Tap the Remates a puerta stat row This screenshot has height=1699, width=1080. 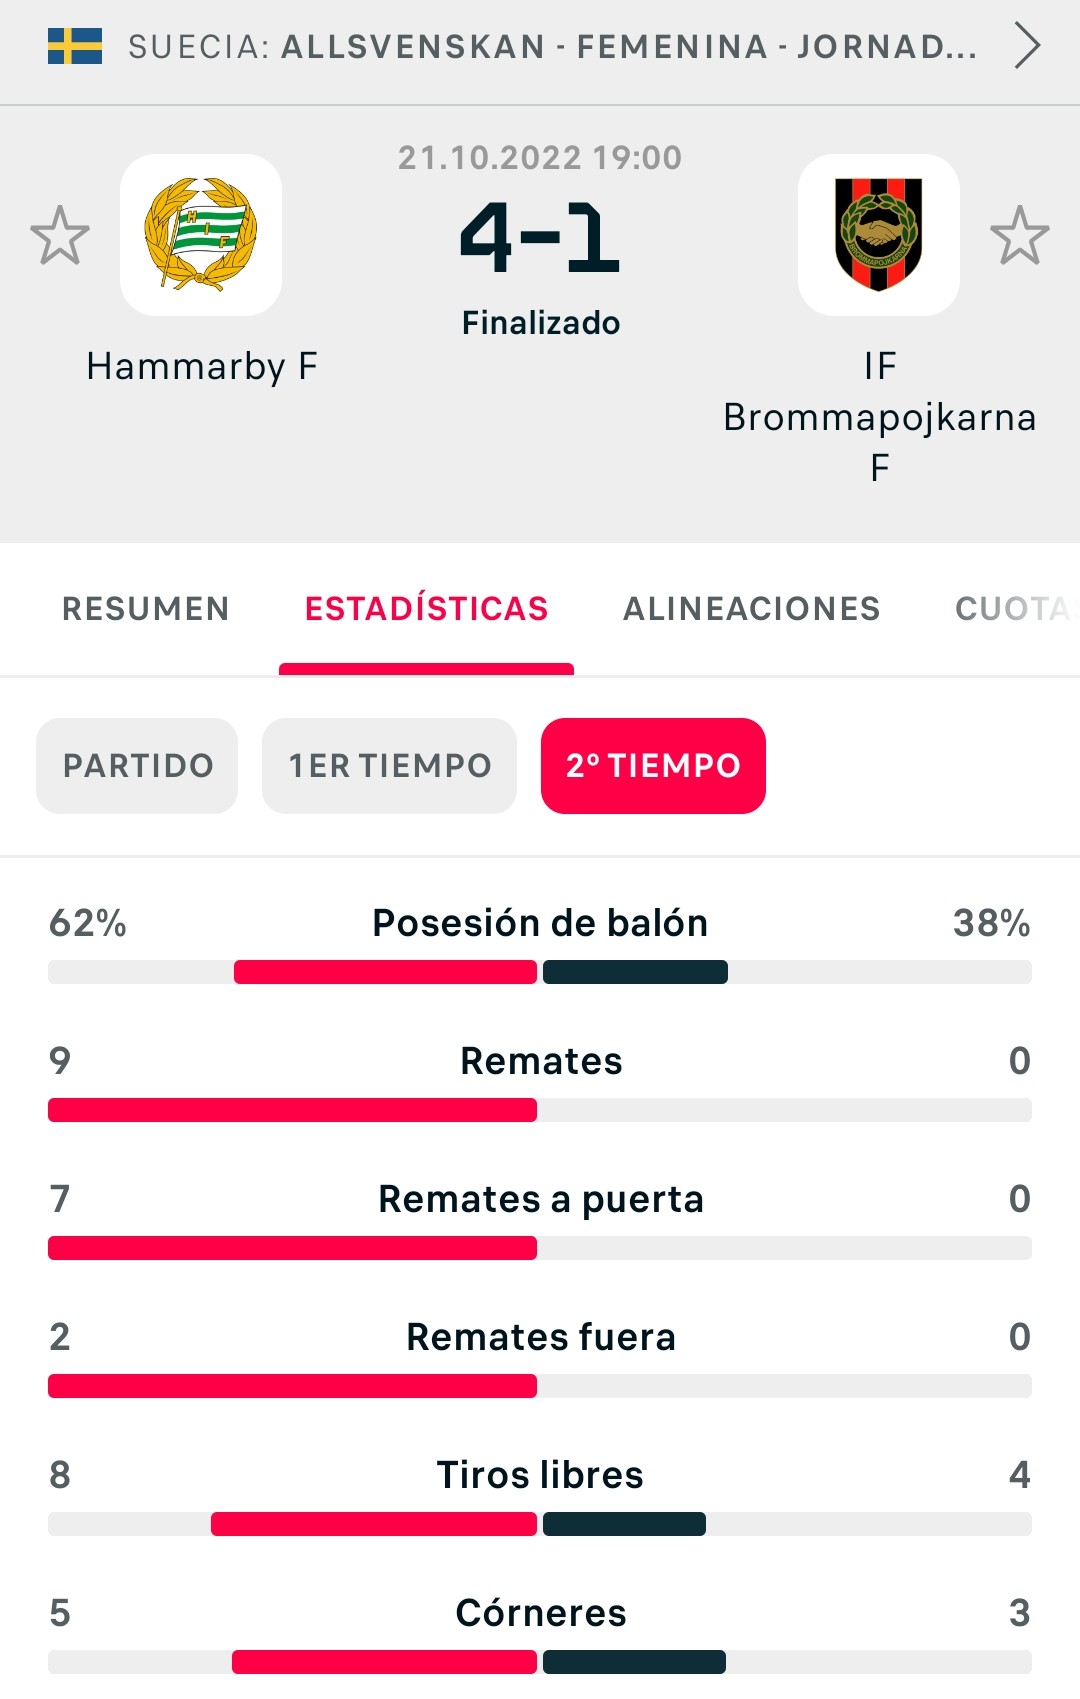[x=540, y=1220]
